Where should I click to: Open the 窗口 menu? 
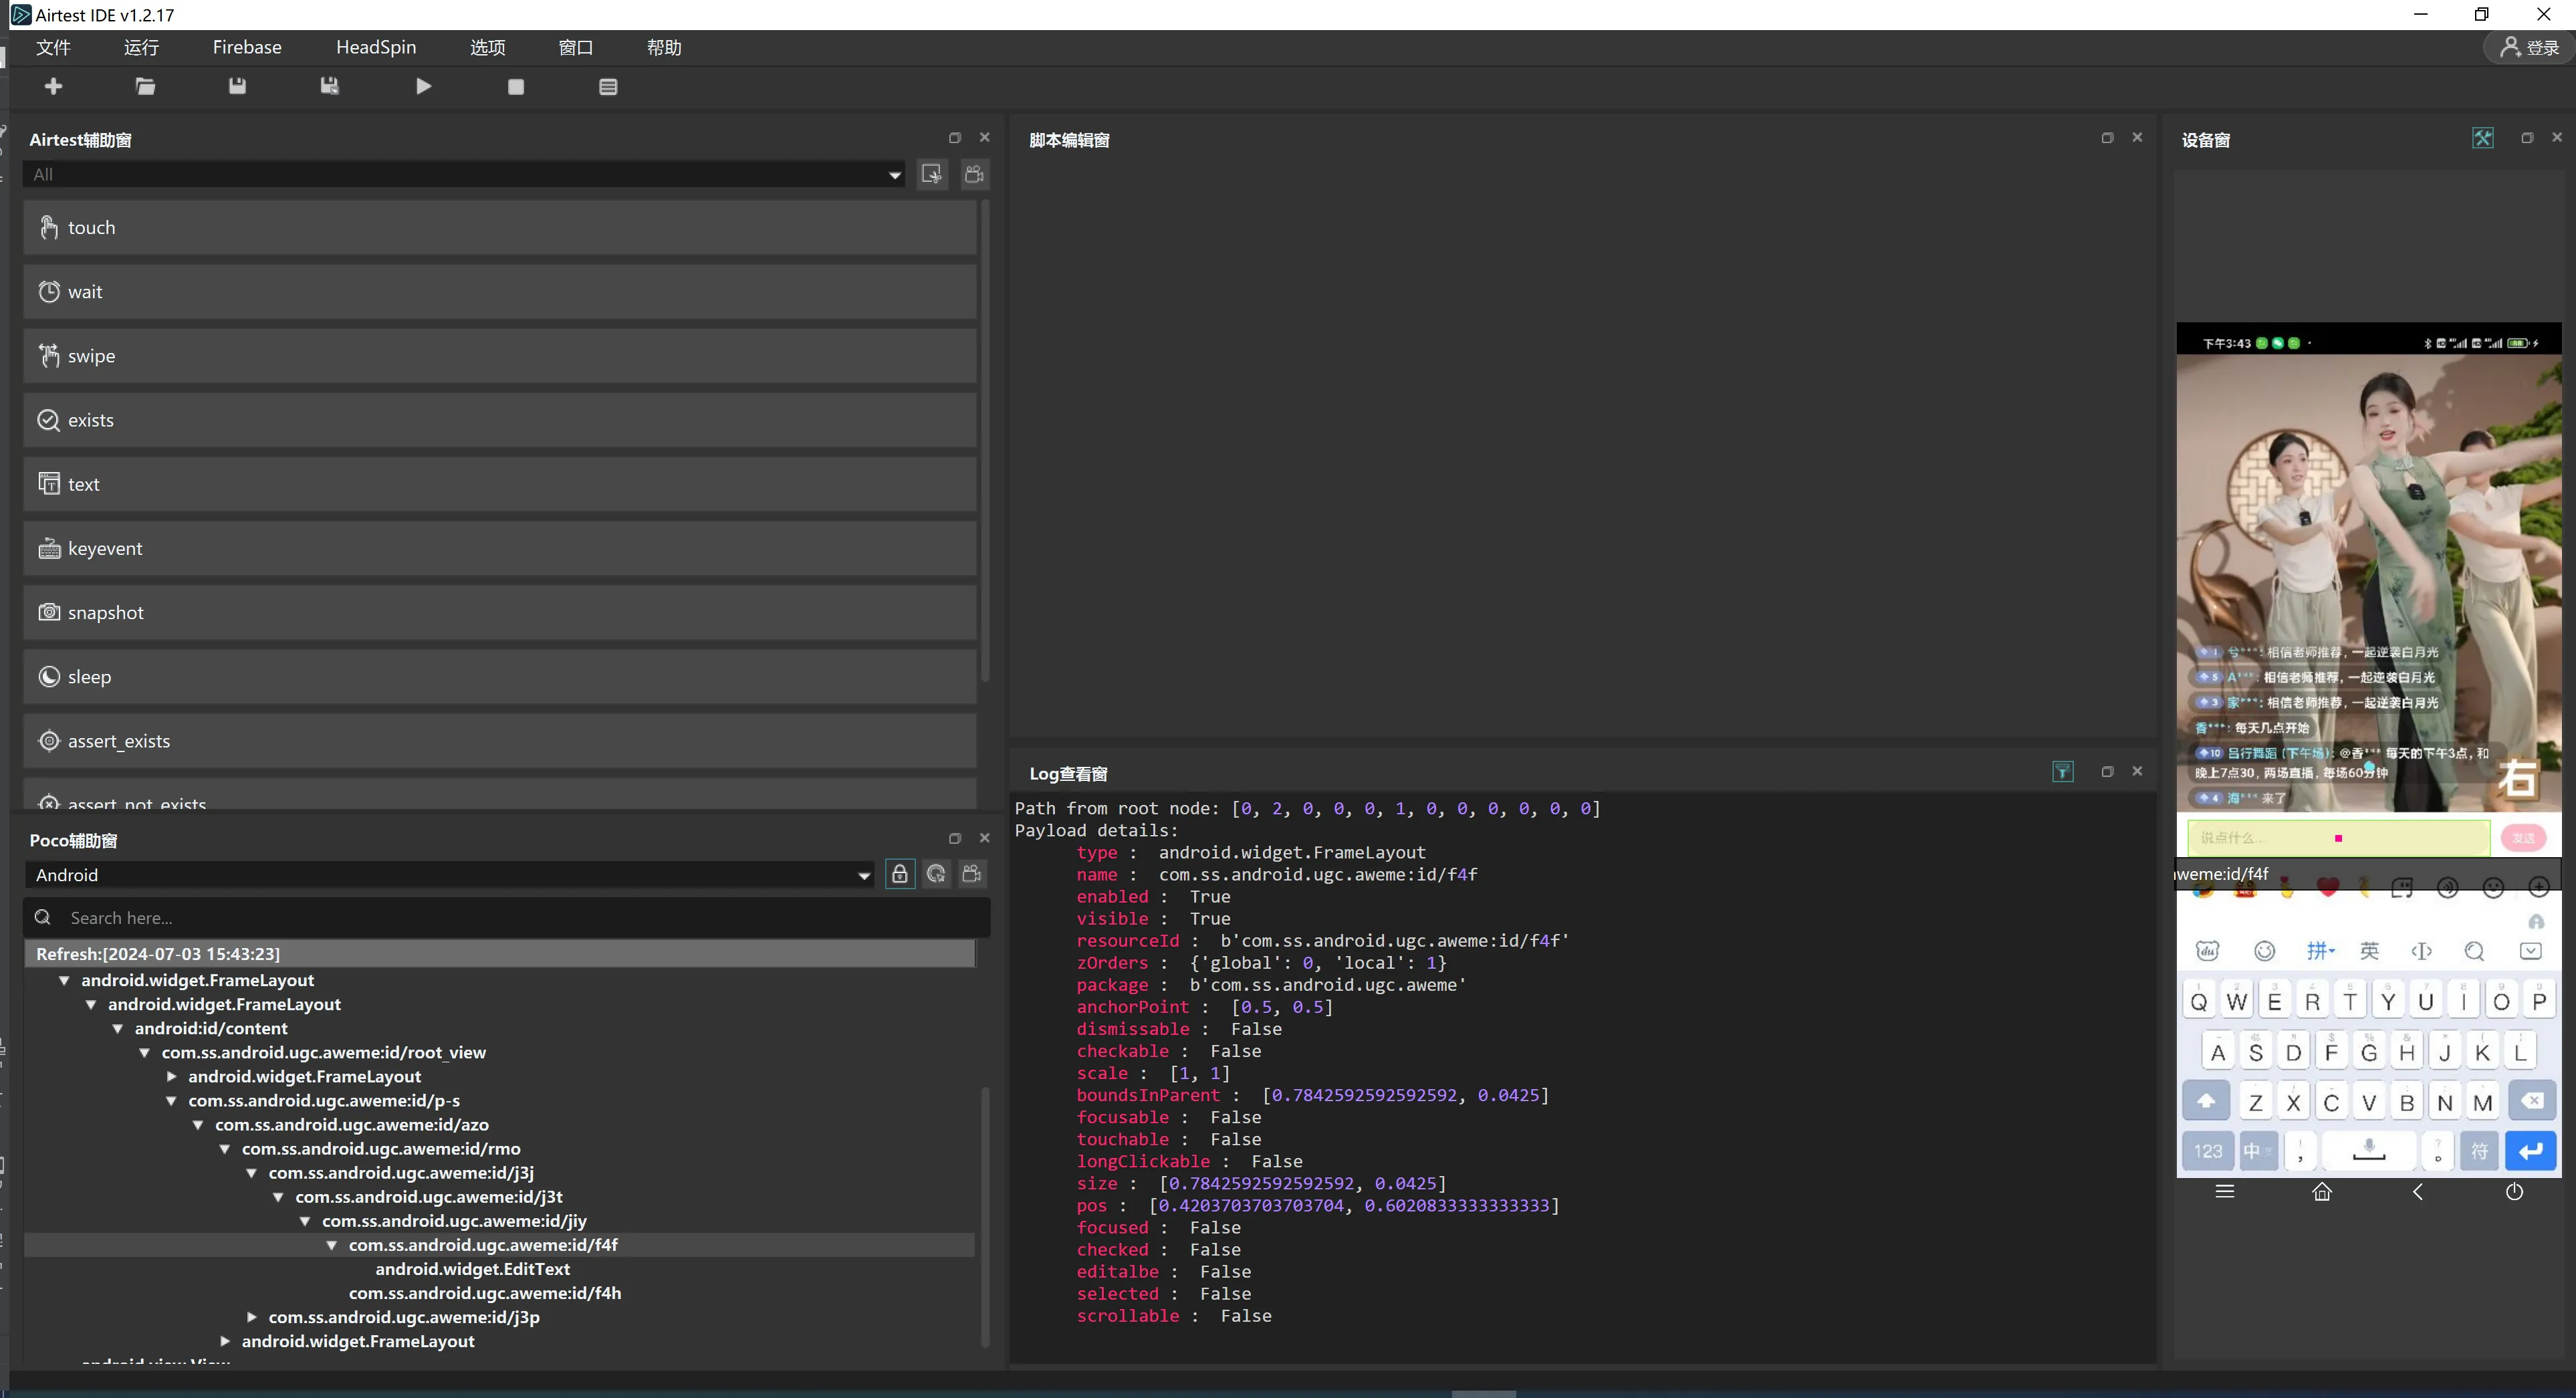576,47
